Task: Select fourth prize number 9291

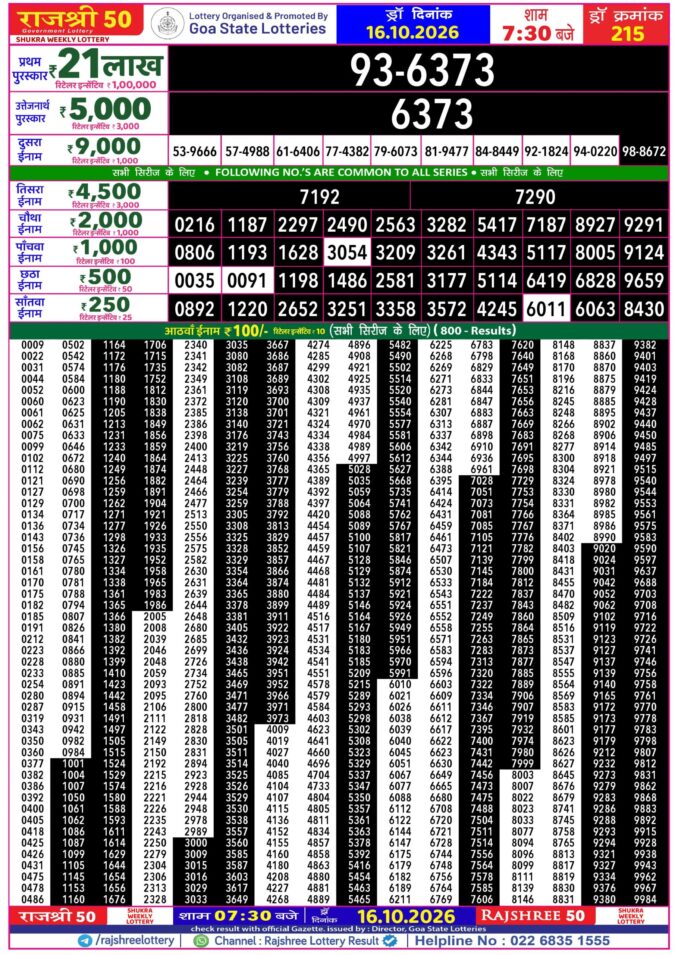Action: (x=644, y=225)
